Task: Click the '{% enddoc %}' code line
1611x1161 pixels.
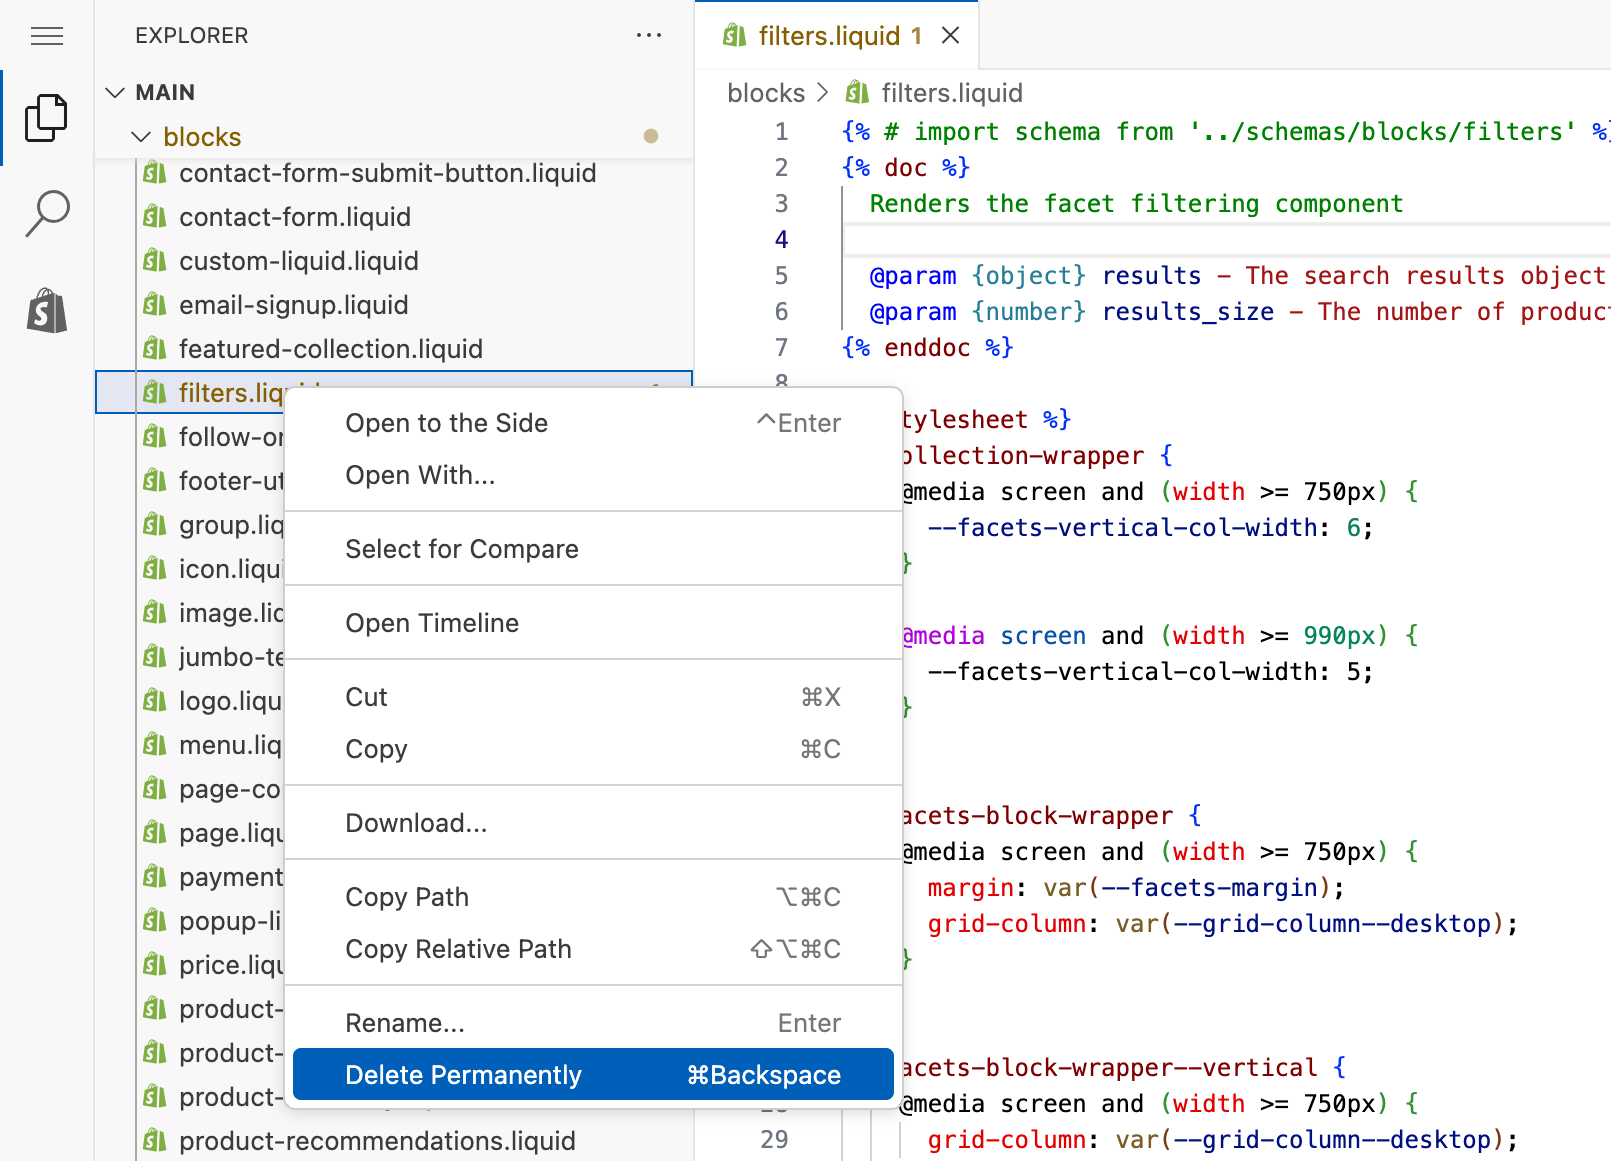Action: [x=928, y=348]
